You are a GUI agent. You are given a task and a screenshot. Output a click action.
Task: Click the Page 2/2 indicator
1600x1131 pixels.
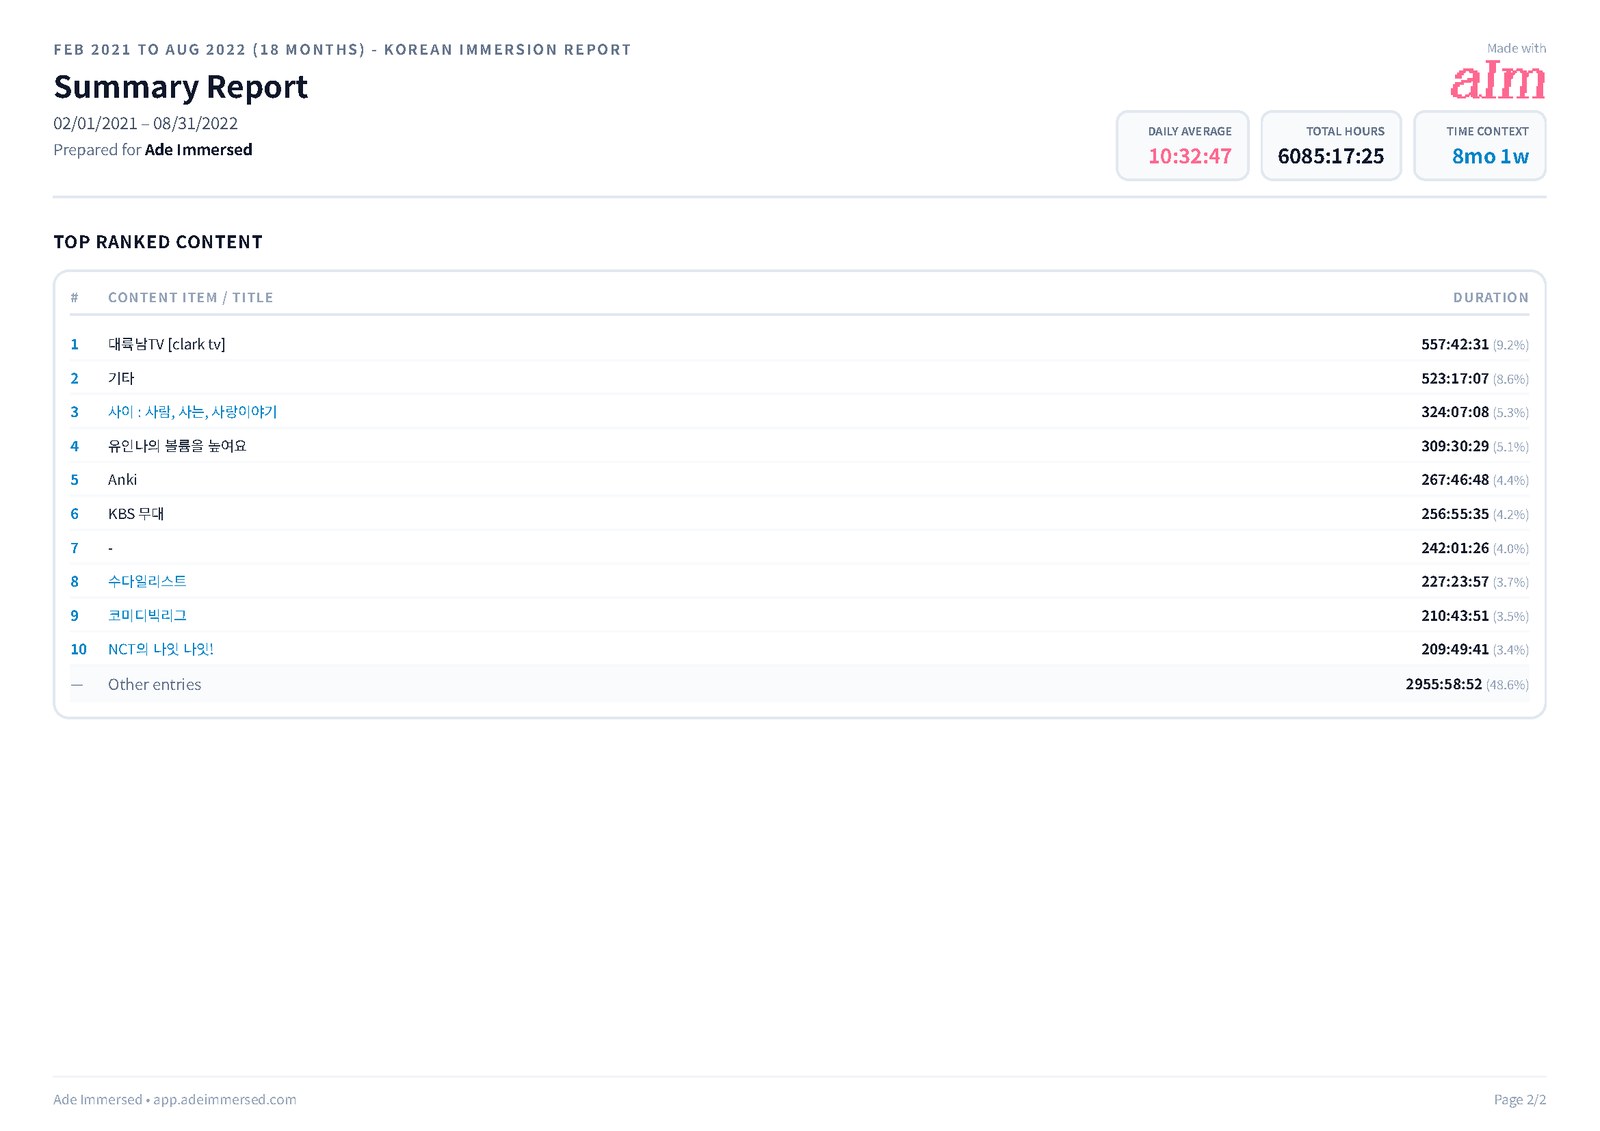1520,1099
